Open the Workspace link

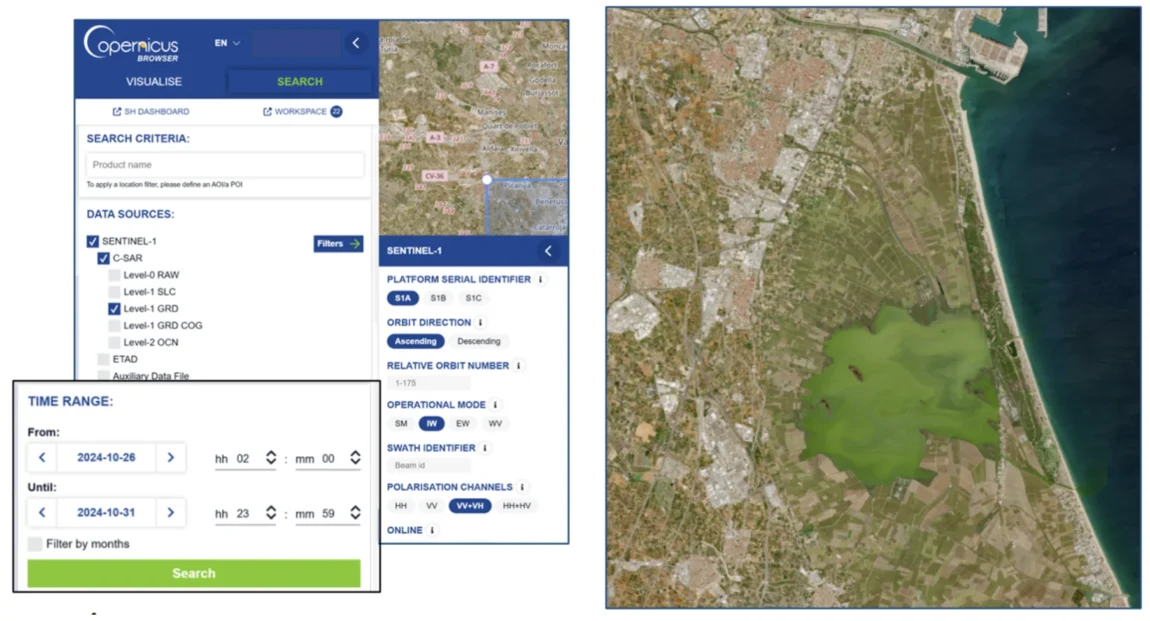pyautogui.click(x=301, y=111)
